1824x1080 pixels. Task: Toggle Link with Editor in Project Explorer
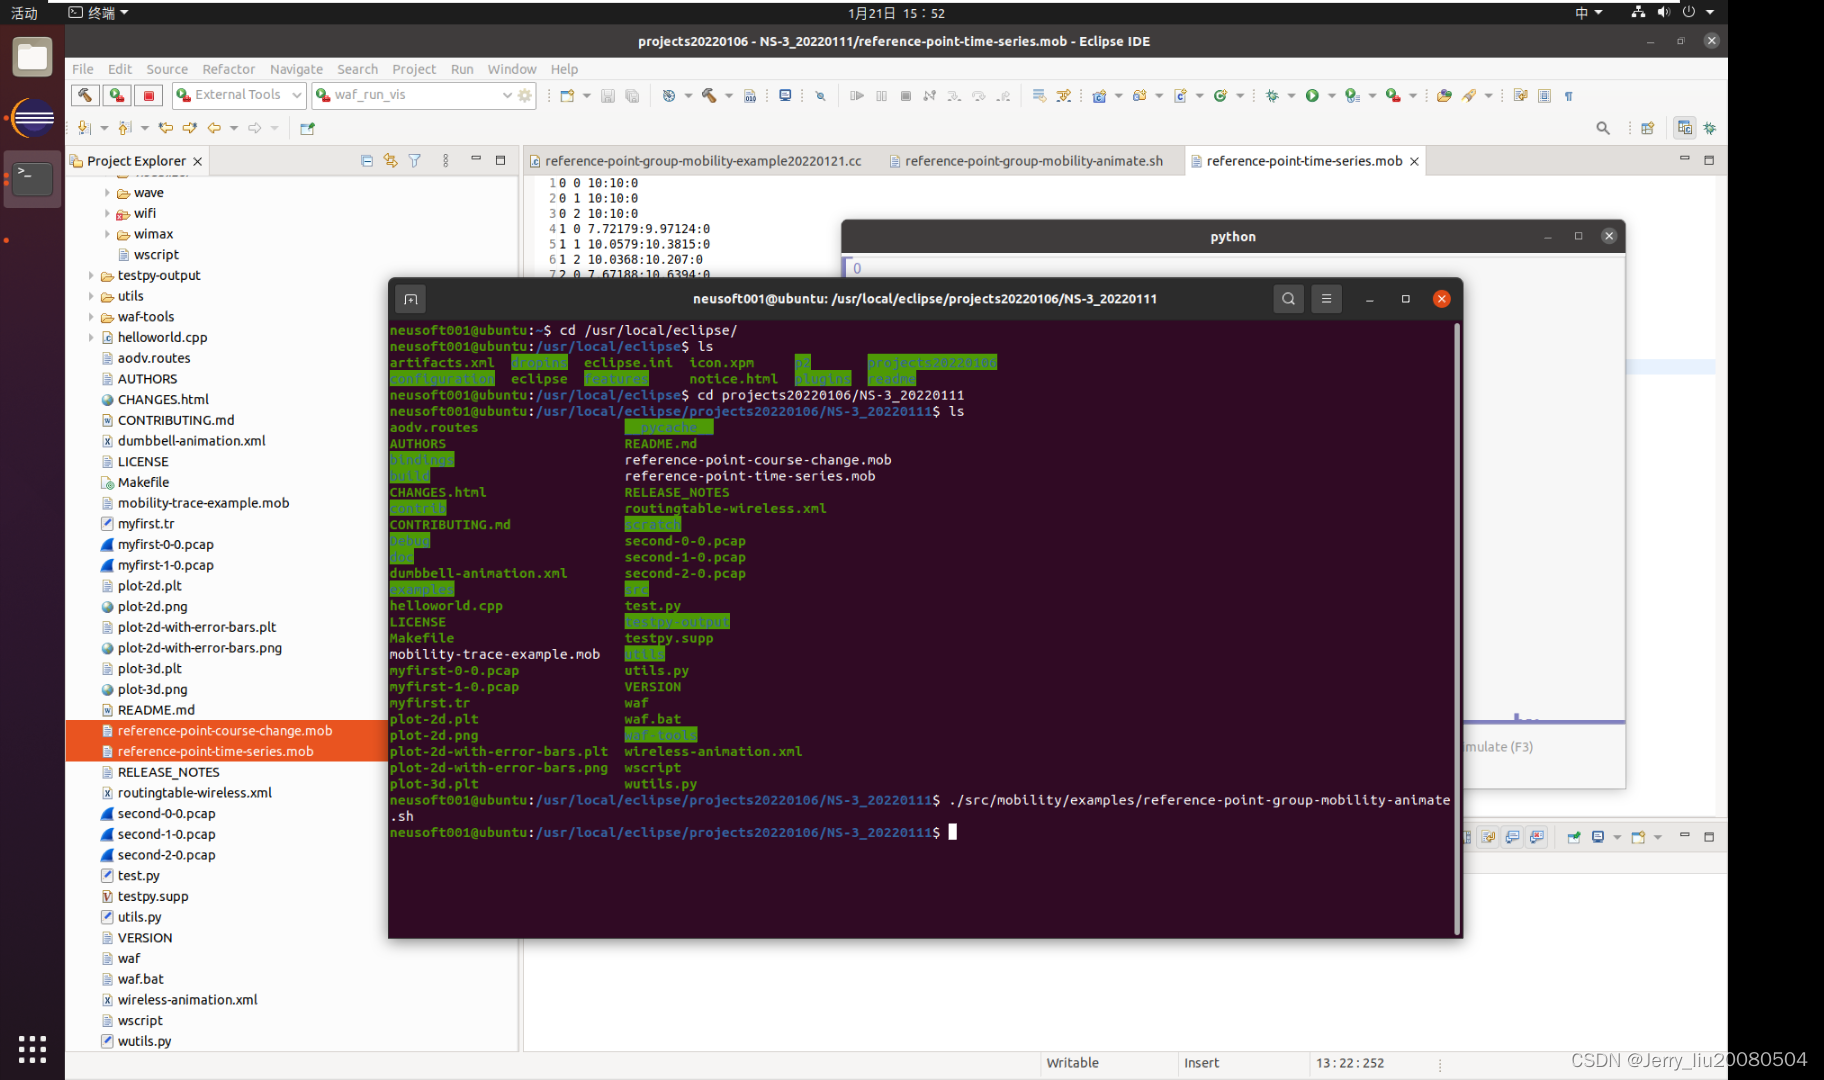(391, 161)
